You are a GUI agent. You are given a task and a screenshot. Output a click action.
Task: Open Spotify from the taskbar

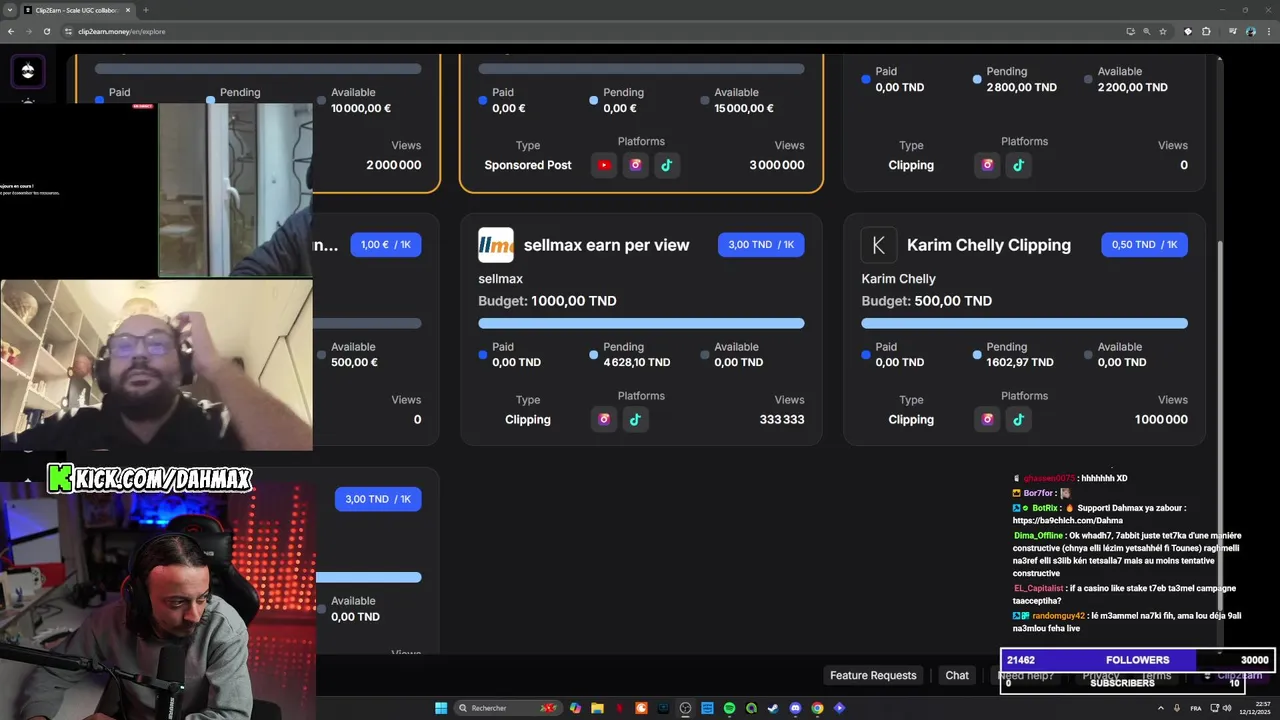(729, 708)
